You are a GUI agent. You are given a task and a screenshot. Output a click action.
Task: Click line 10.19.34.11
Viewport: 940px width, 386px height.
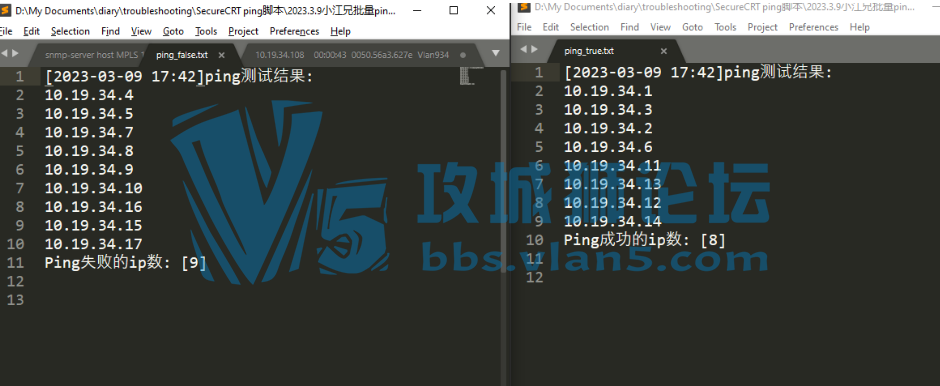pyautogui.click(x=613, y=165)
